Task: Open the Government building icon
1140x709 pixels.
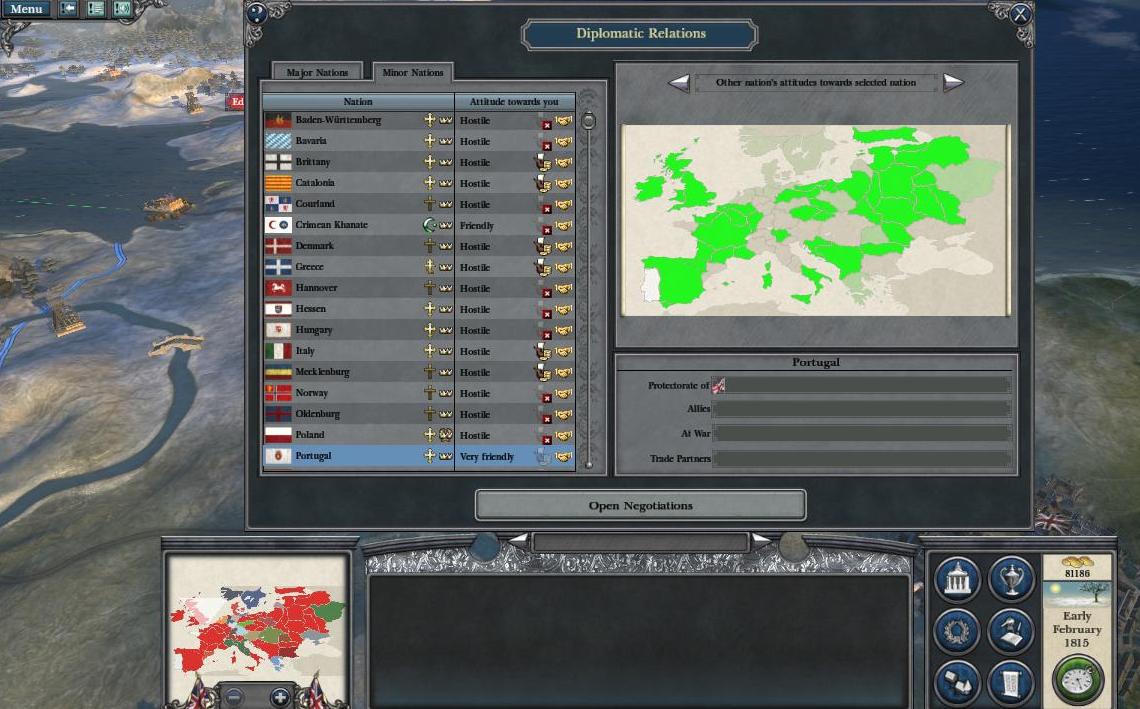Action: [957, 579]
